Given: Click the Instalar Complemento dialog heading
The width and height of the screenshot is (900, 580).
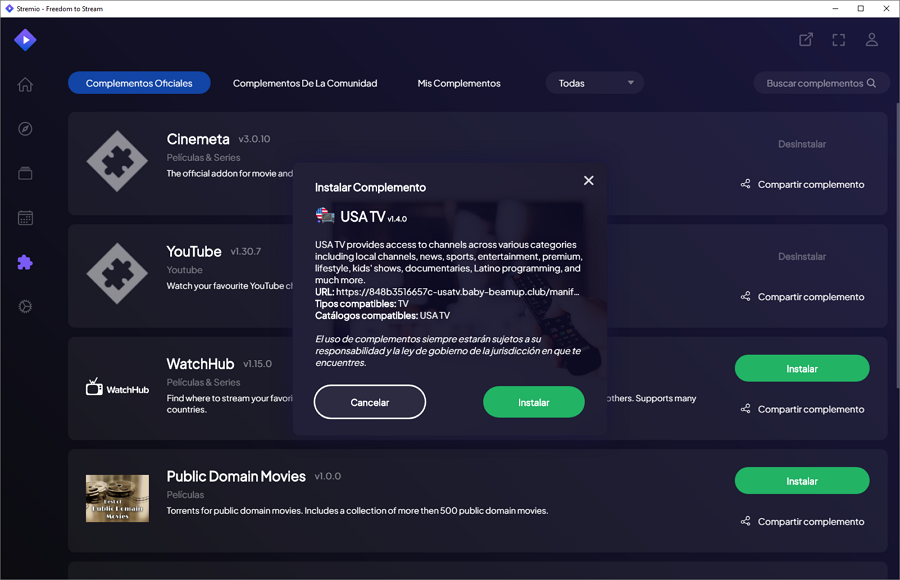Looking at the screenshot, I should point(370,188).
